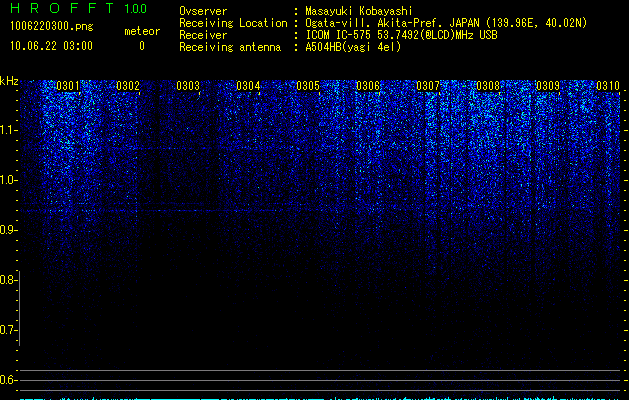Click time marker 0303
629x400 pixels.
tap(188, 86)
